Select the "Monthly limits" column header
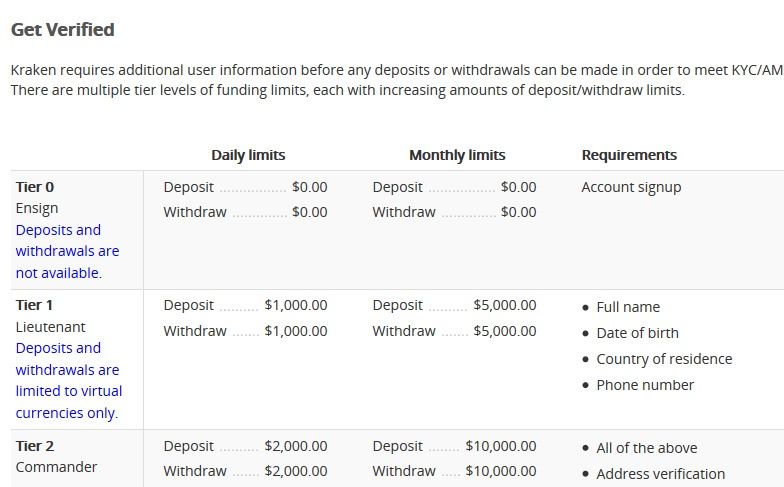The height and width of the screenshot is (487, 784). tap(457, 155)
